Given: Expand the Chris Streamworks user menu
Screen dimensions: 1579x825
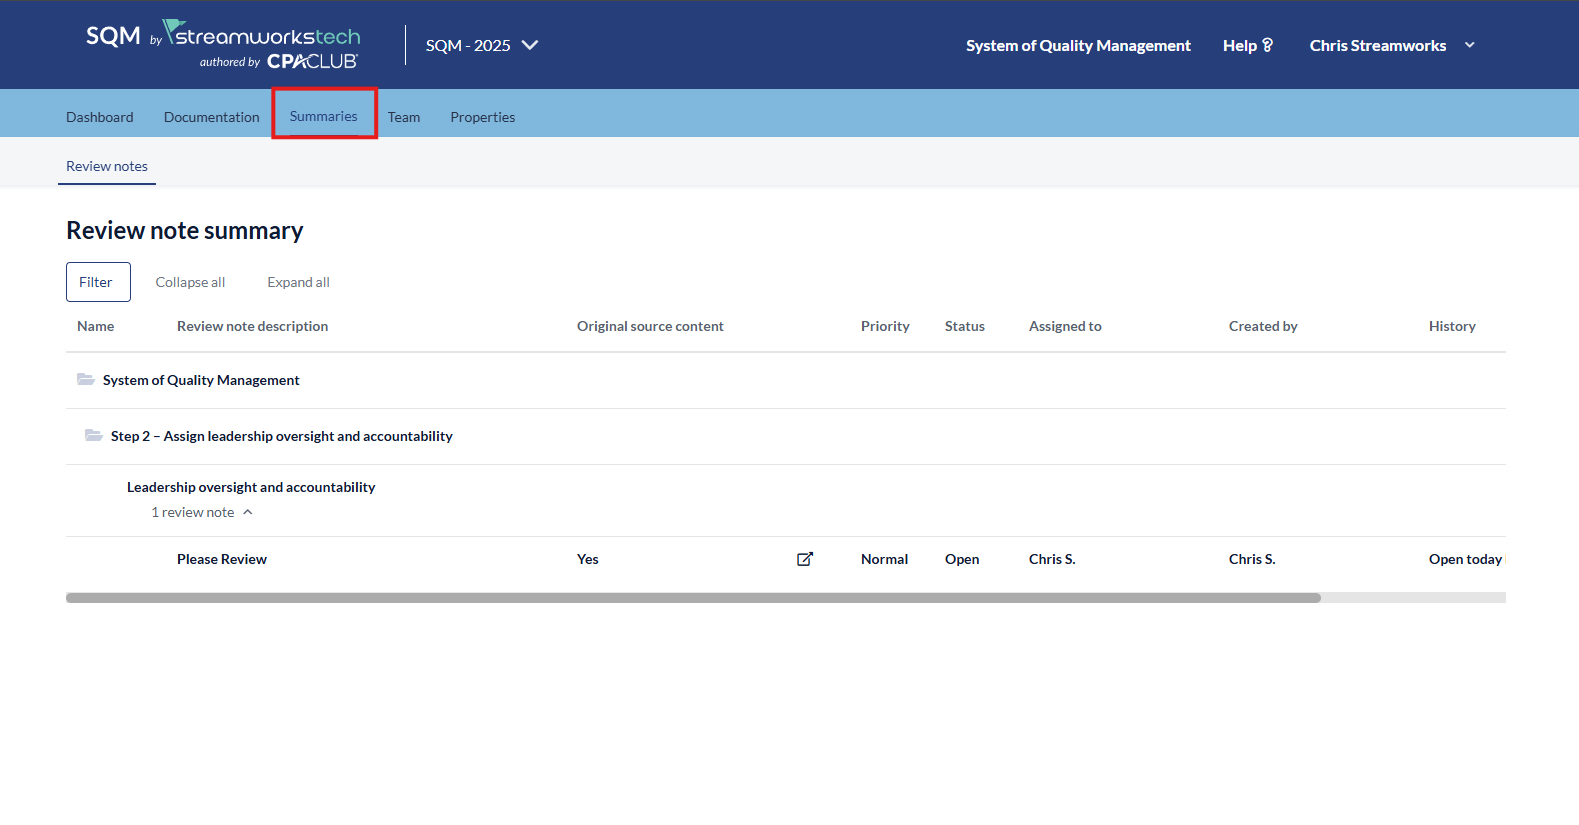Looking at the screenshot, I should [1469, 45].
